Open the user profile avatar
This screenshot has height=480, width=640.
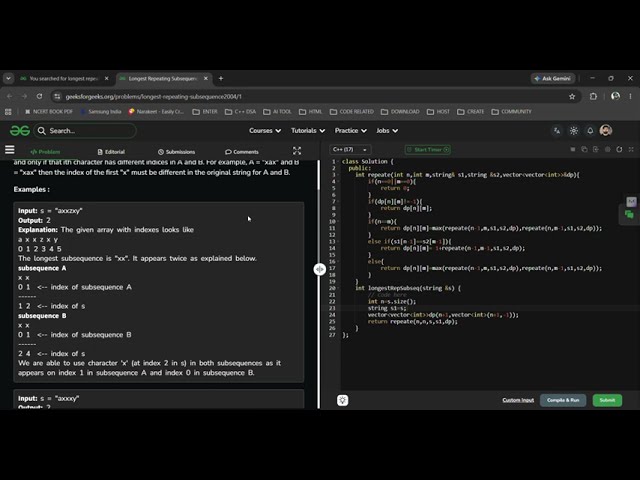606,131
